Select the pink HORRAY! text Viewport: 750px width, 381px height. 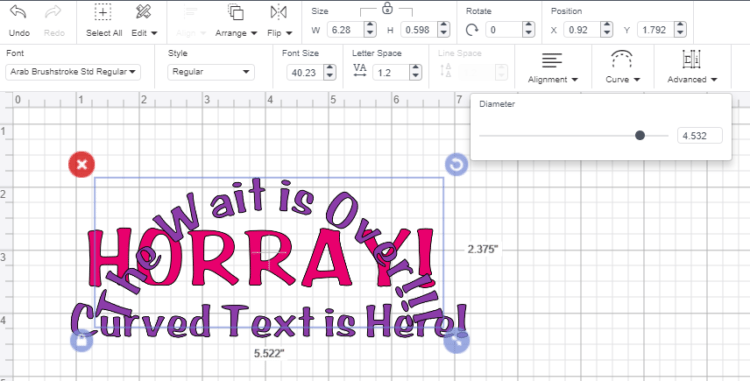[x=261, y=258]
